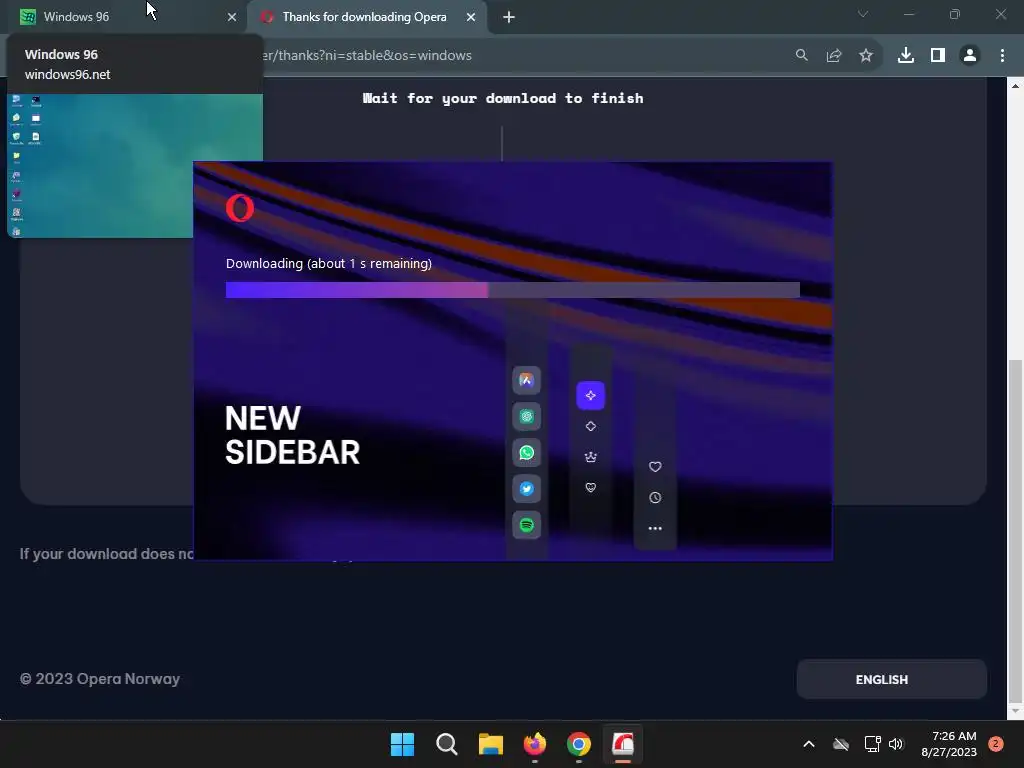Viewport: 1024px width, 768px height.
Task: Click the 2023 Opera Norway copyright text
Action: tap(100, 679)
